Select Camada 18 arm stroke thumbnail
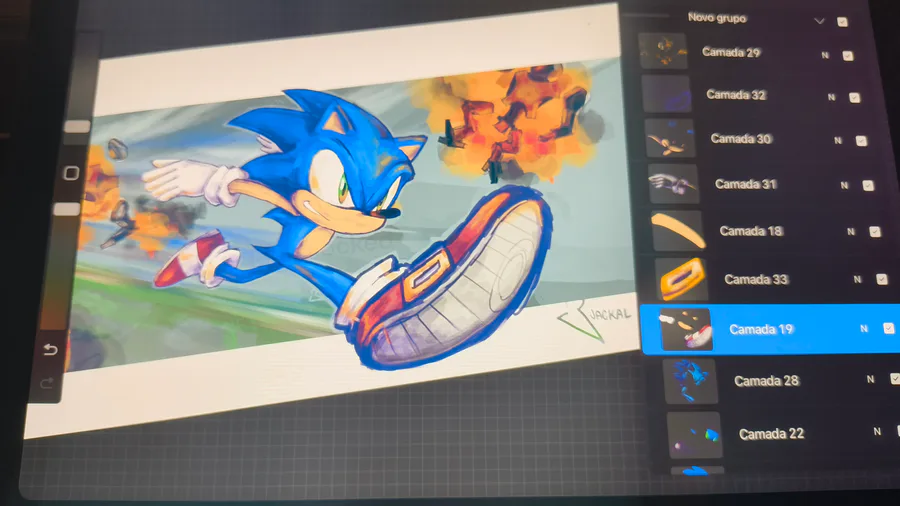The width and height of the screenshot is (900, 506). (x=678, y=231)
